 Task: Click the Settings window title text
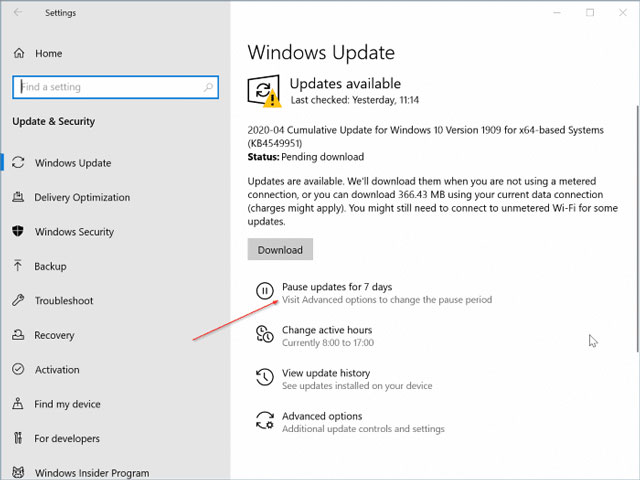click(60, 13)
